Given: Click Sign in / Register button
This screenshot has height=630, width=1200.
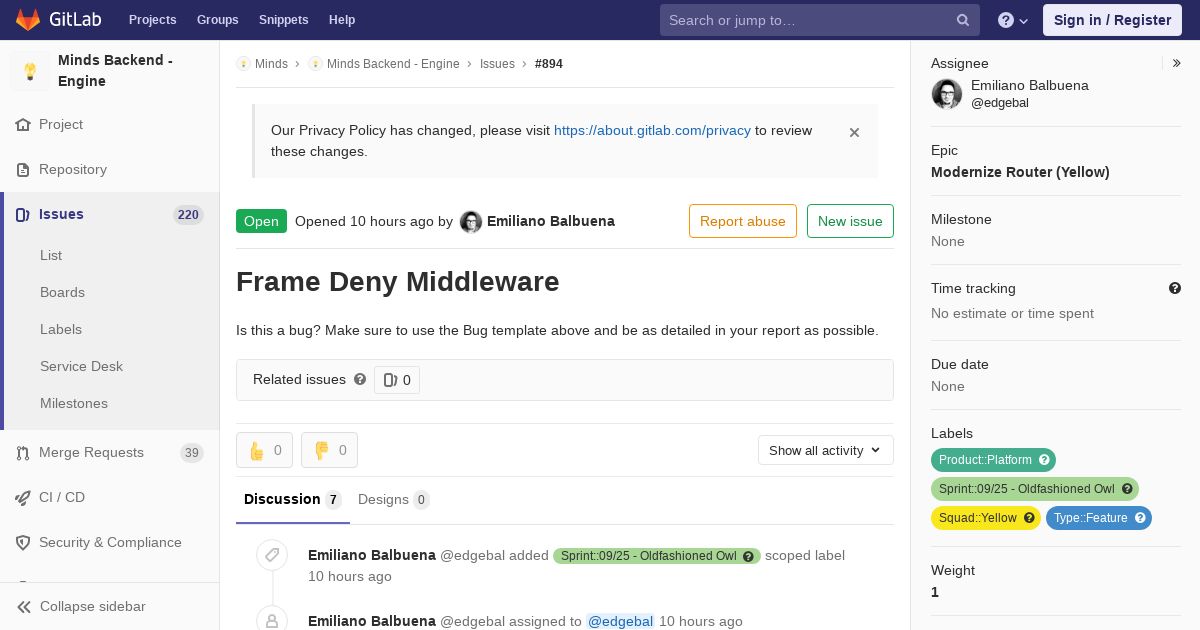Looking at the screenshot, I should pyautogui.click(x=1112, y=20).
